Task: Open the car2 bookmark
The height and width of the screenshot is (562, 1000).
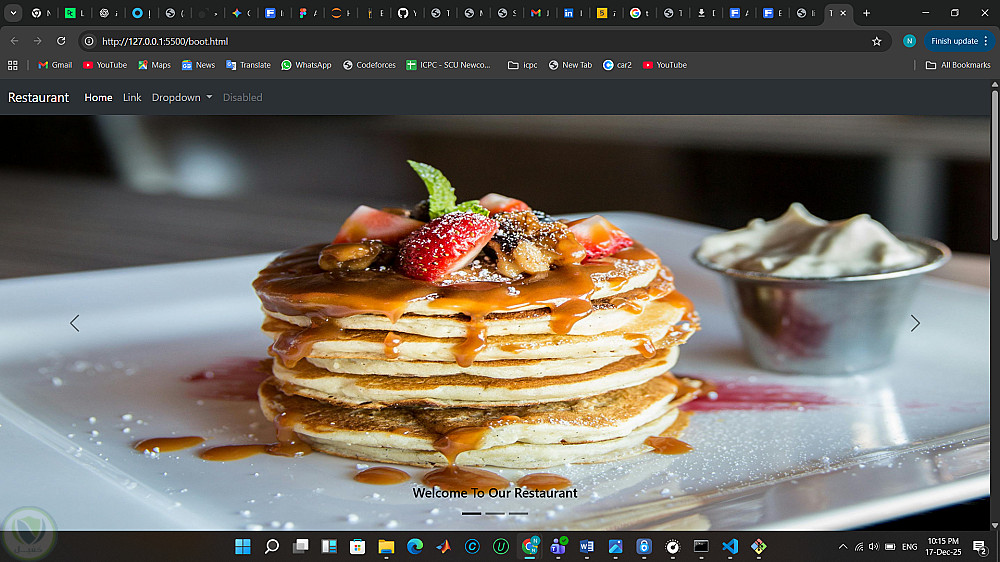Action: (617, 65)
